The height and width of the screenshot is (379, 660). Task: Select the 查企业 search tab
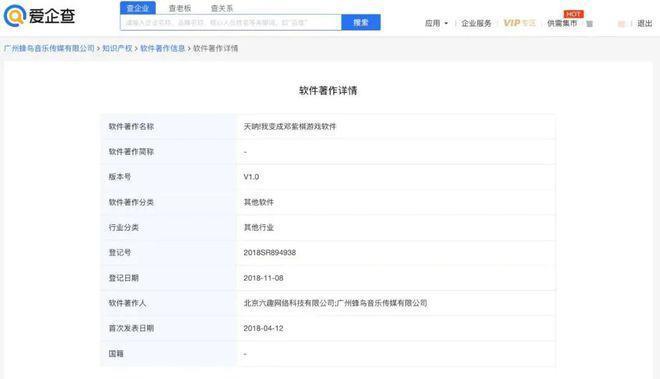click(138, 8)
